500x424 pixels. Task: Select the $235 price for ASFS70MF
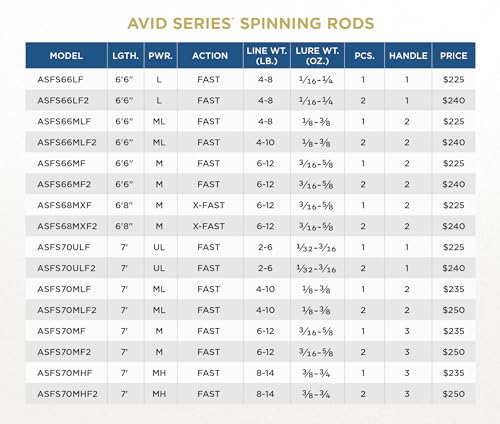[x=453, y=331]
